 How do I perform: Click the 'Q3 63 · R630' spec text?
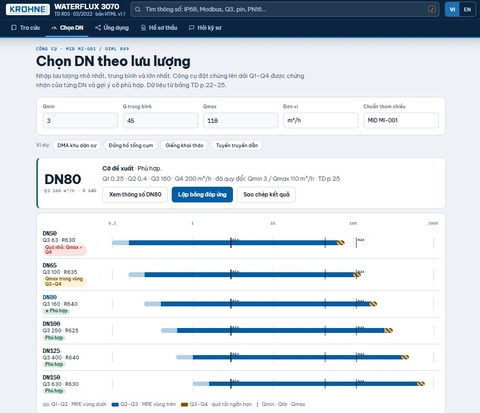coord(59,240)
